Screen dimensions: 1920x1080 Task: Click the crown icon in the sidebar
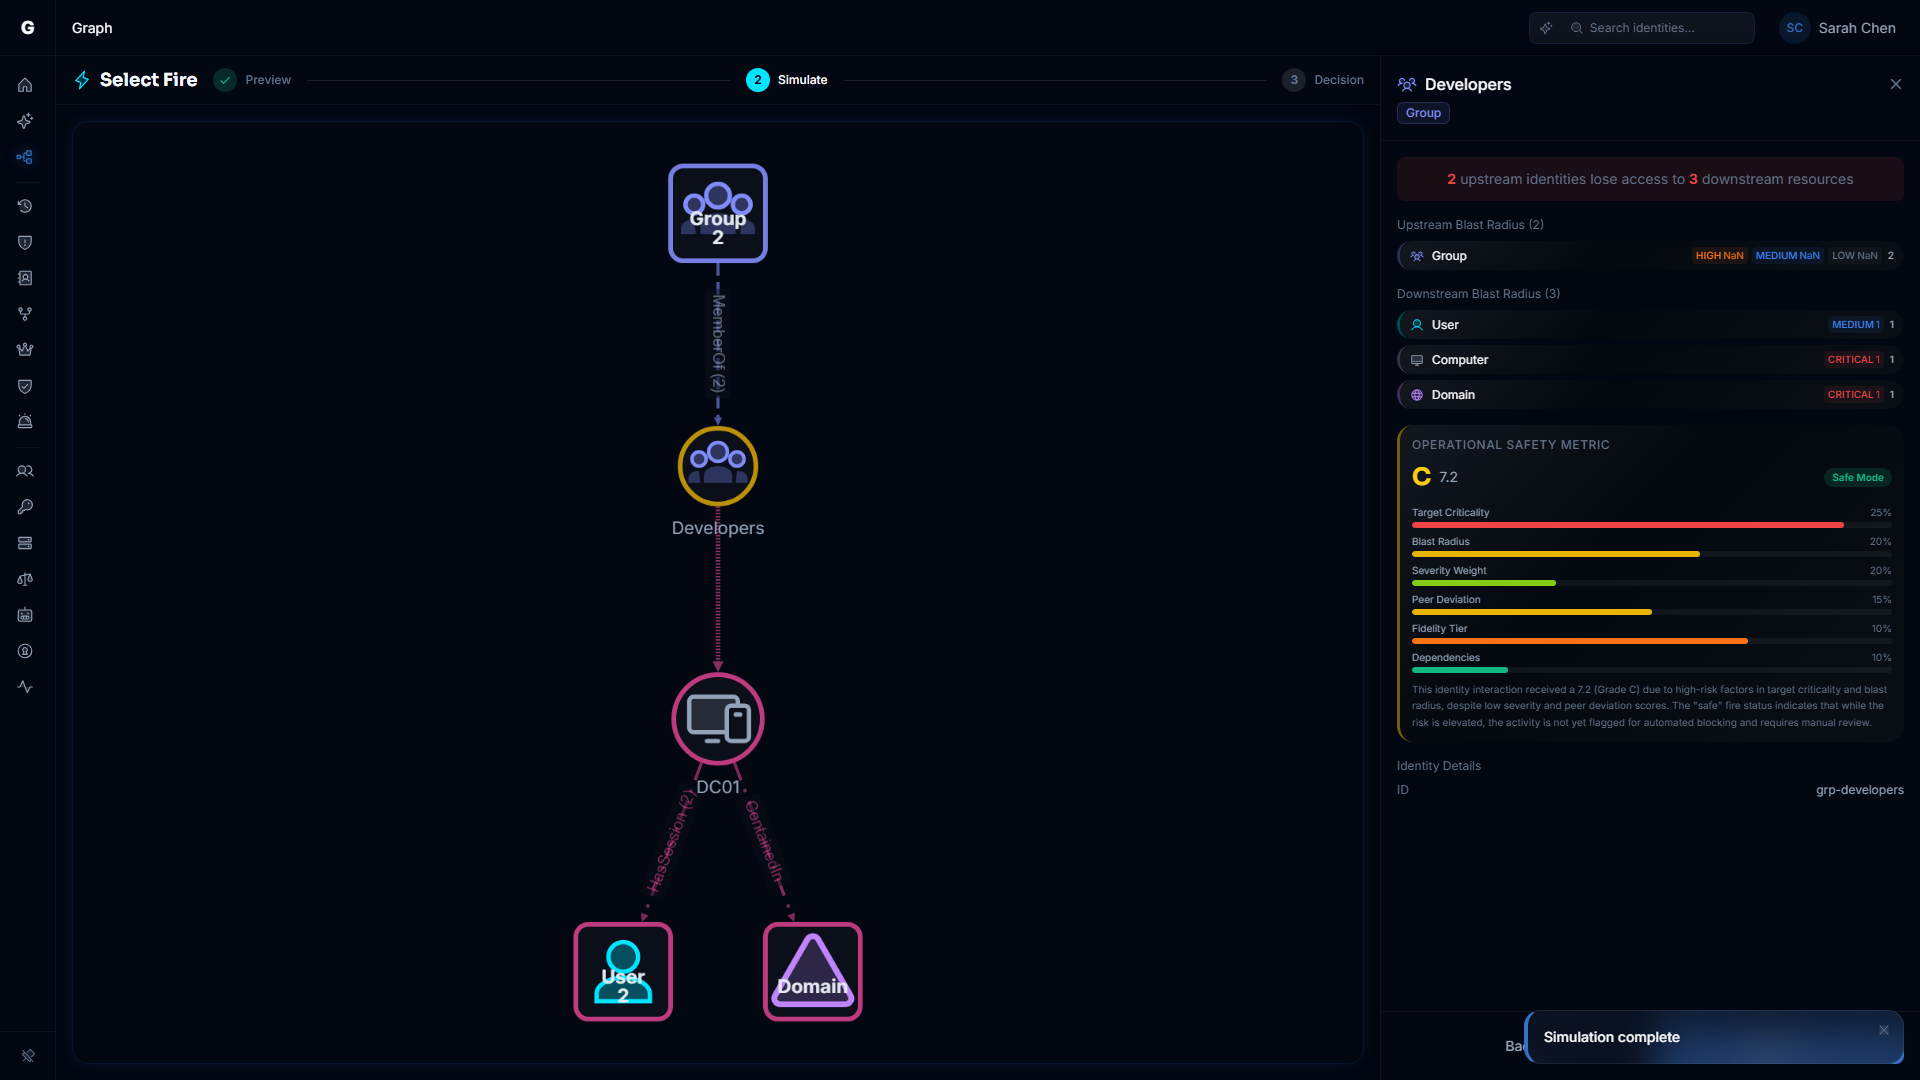tap(25, 349)
